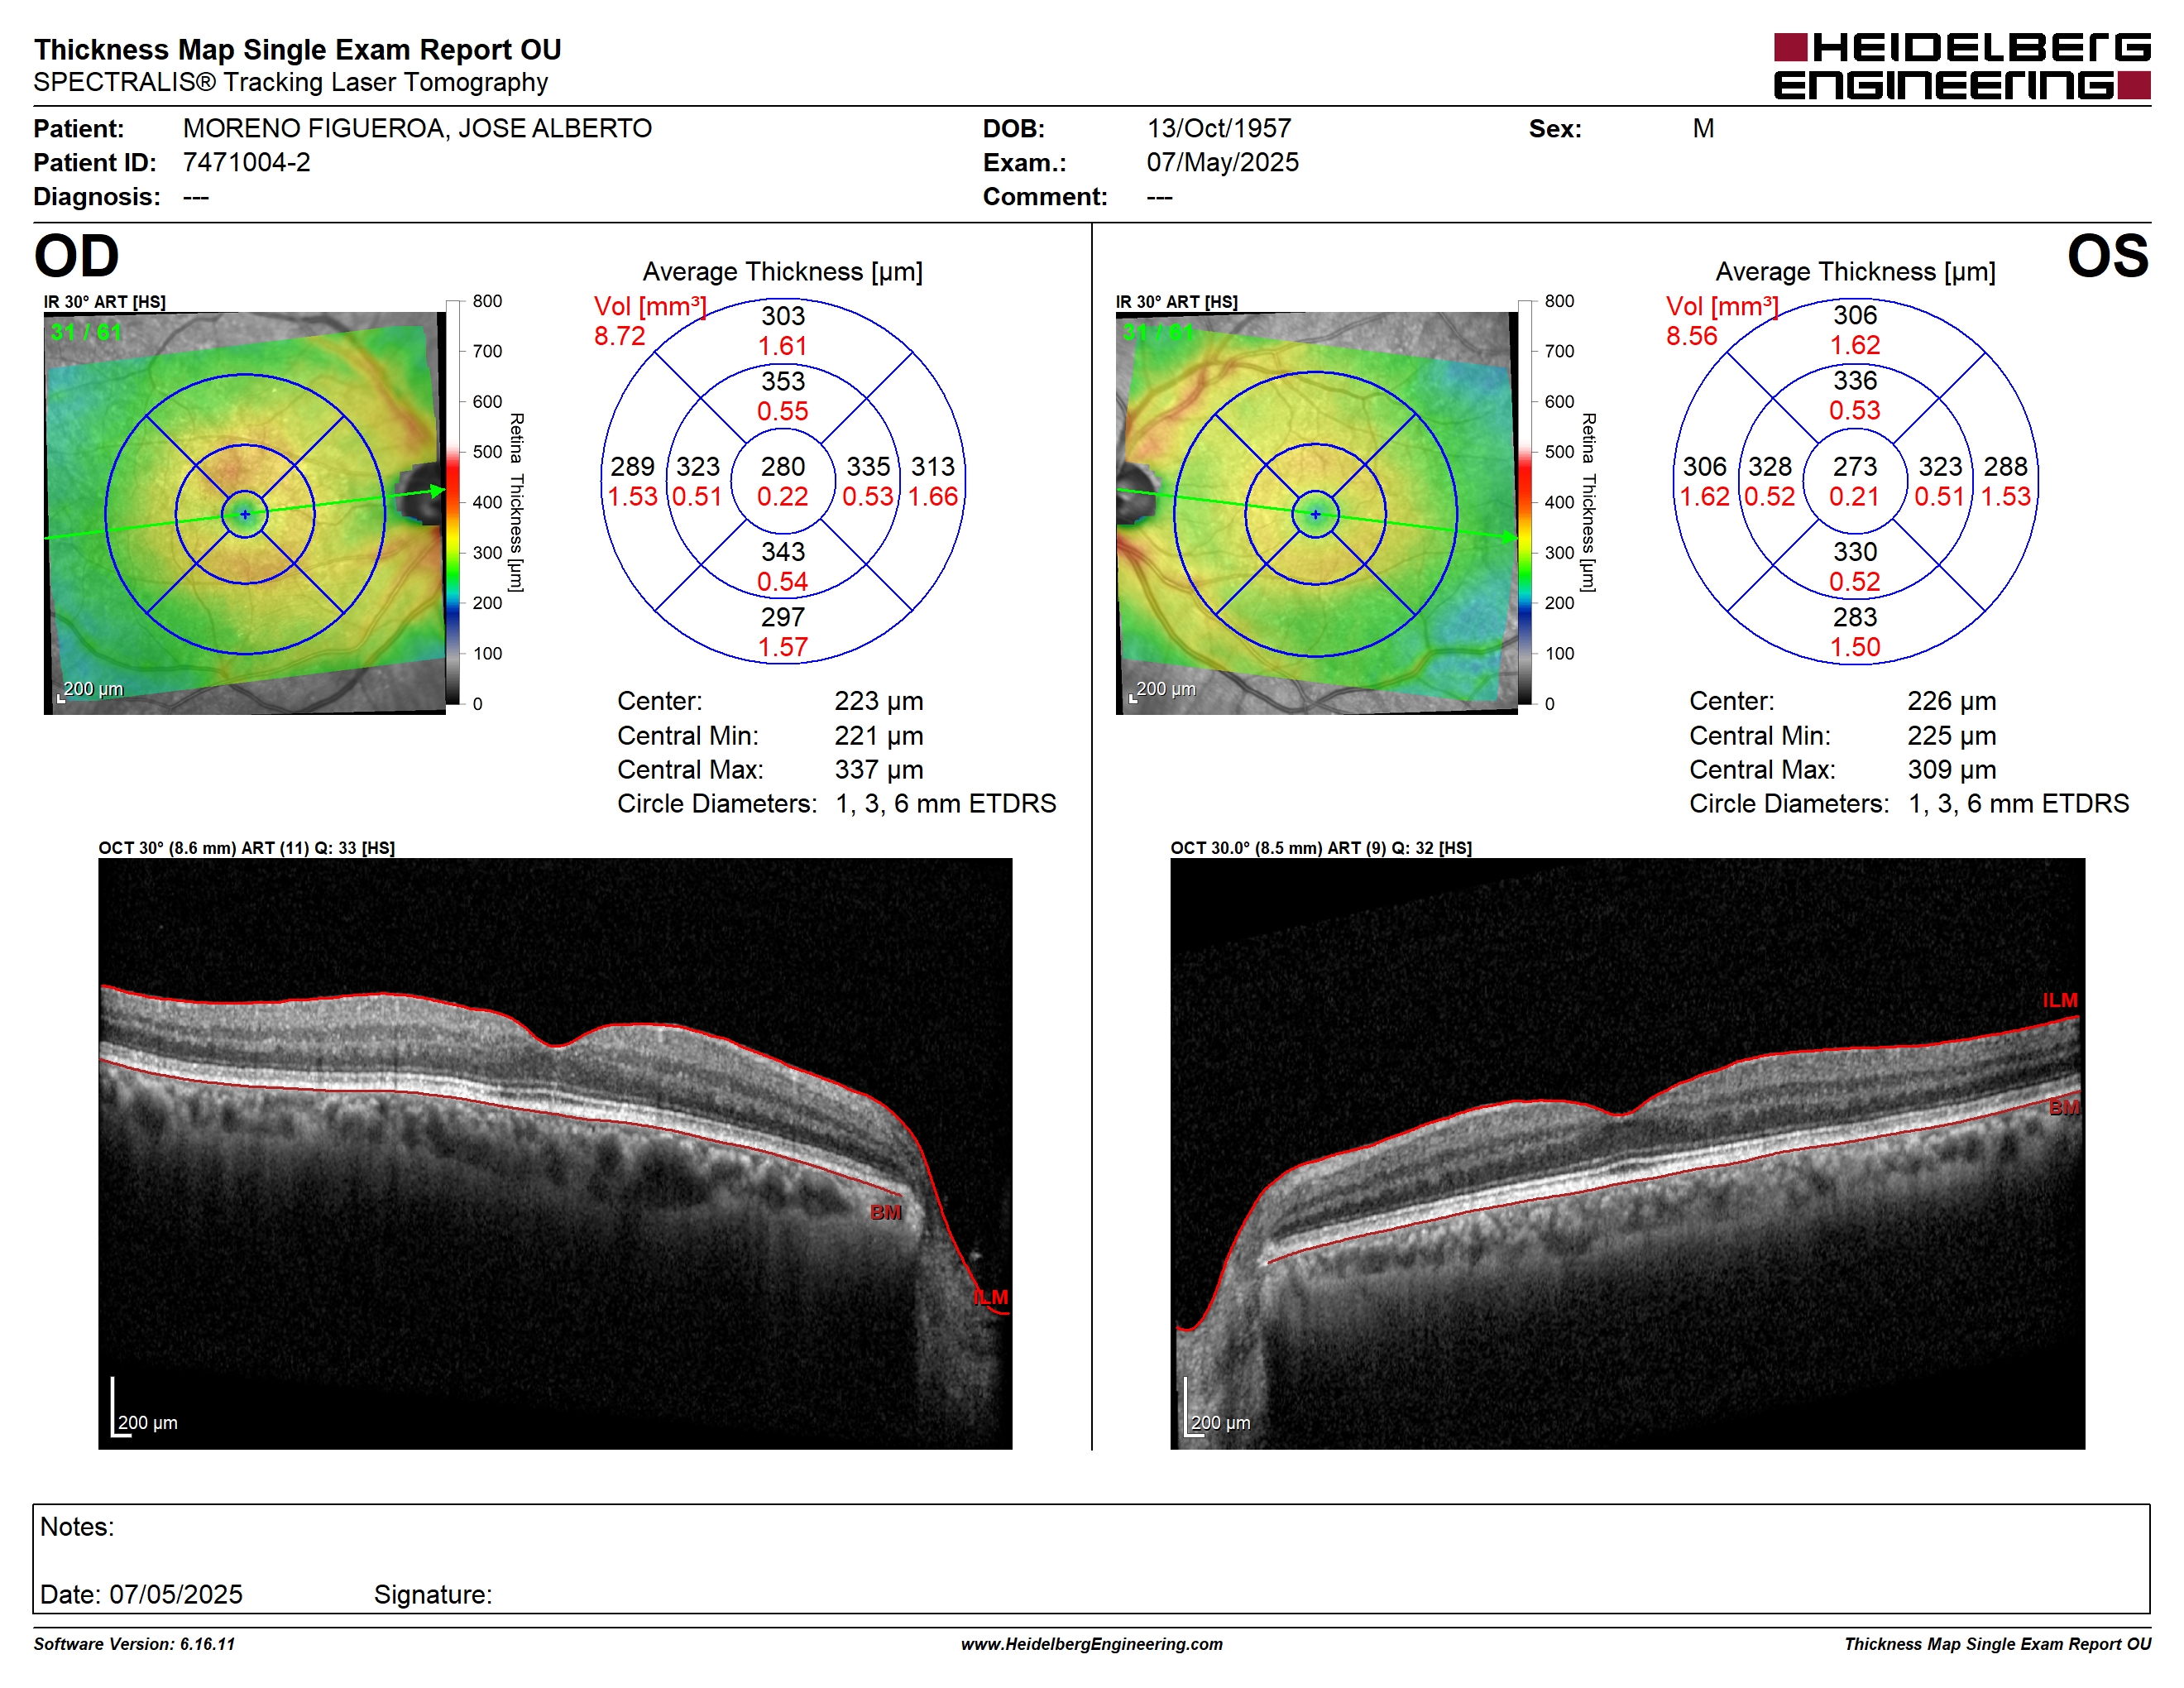
Task: Click Software Version: 6.16.11 footer
Action: tap(134, 1644)
